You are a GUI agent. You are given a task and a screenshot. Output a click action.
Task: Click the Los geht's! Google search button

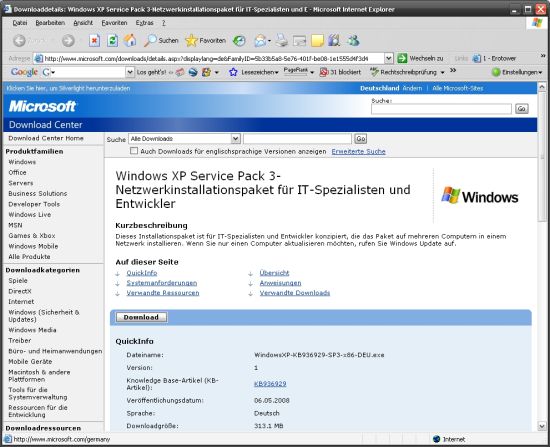click(152, 72)
